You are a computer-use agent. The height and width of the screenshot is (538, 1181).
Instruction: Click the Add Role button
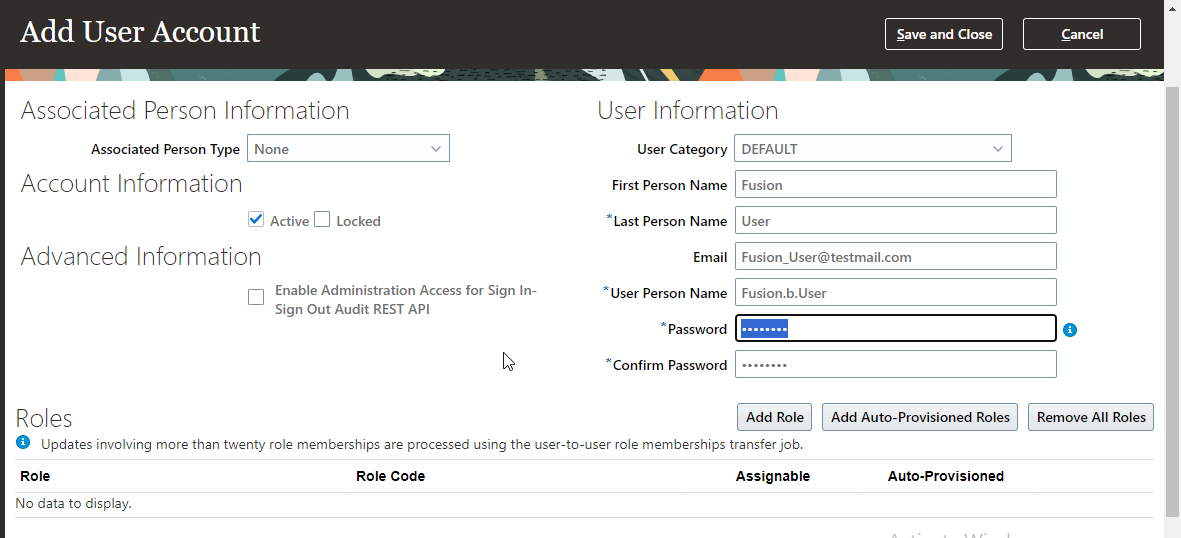774,417
